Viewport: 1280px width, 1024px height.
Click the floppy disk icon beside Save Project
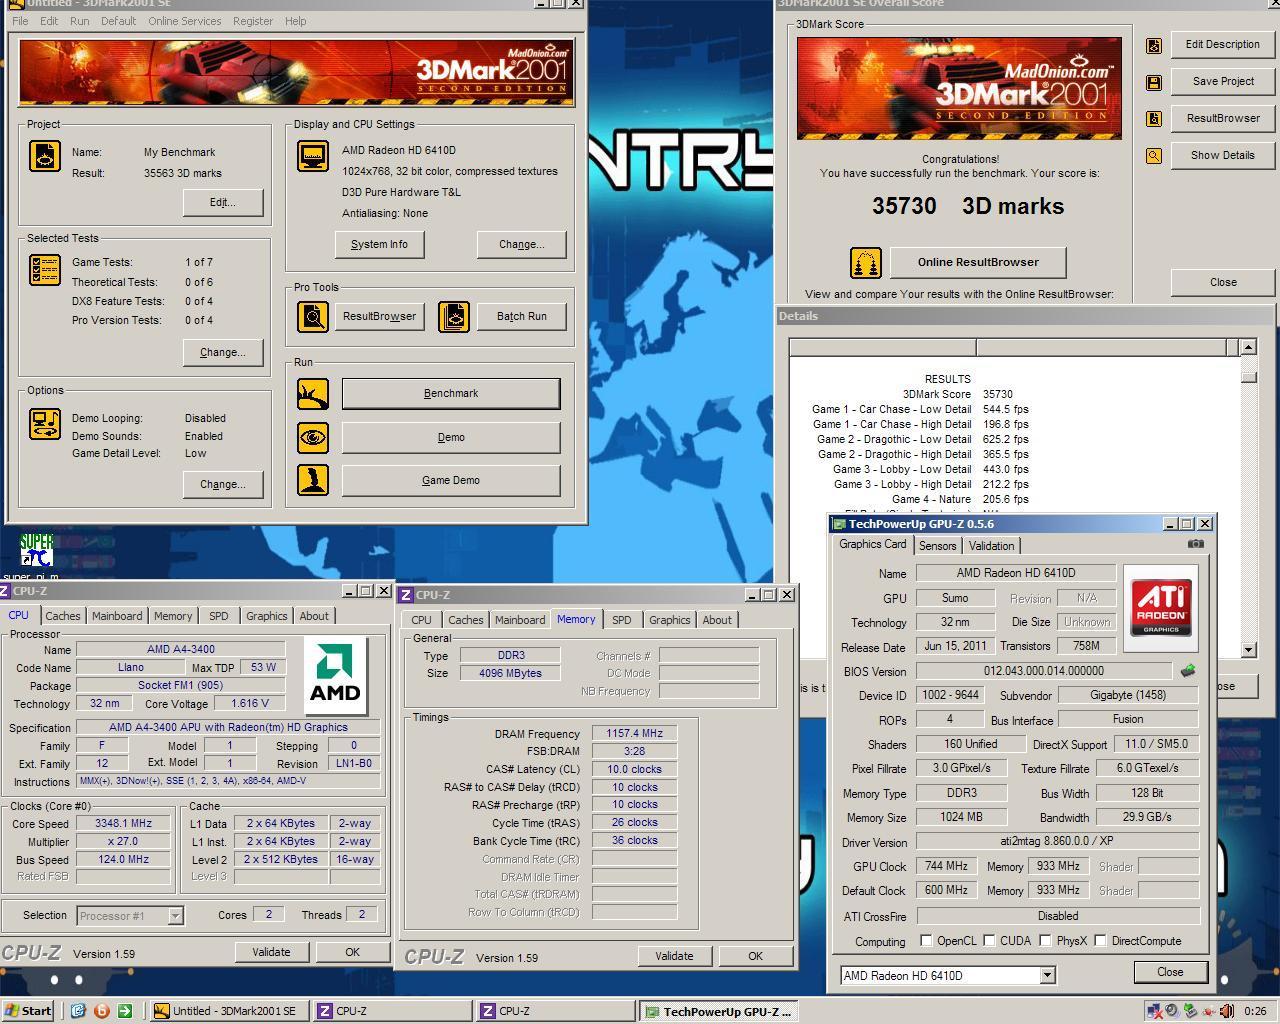[x=1154, y=82]
